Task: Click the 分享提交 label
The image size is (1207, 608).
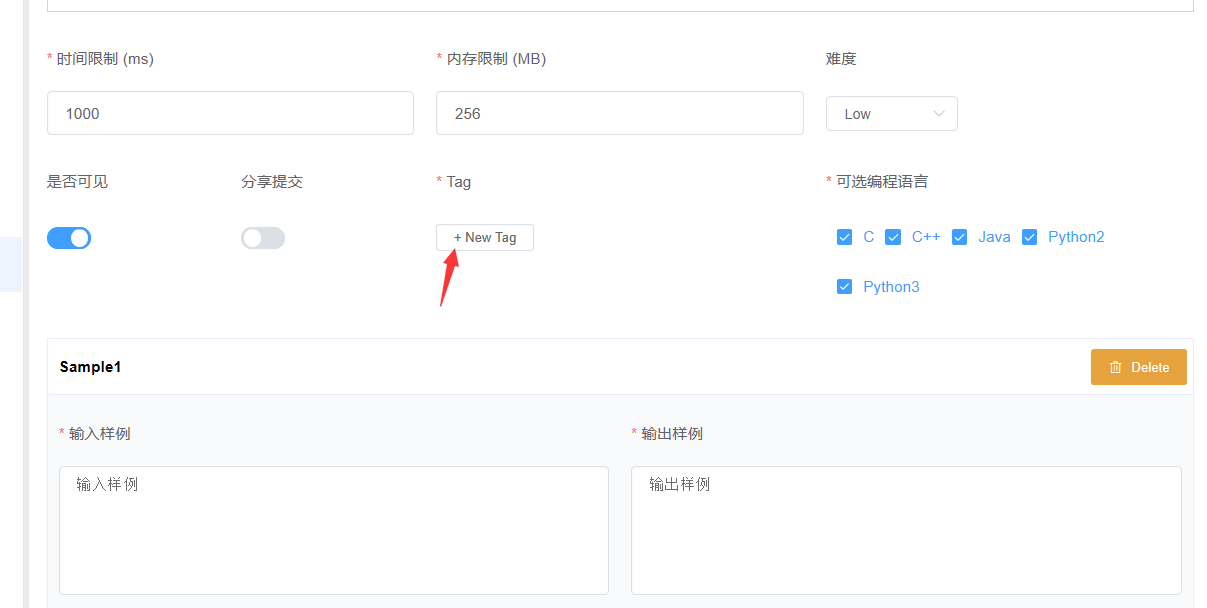Action: click(x=271, y=182)
